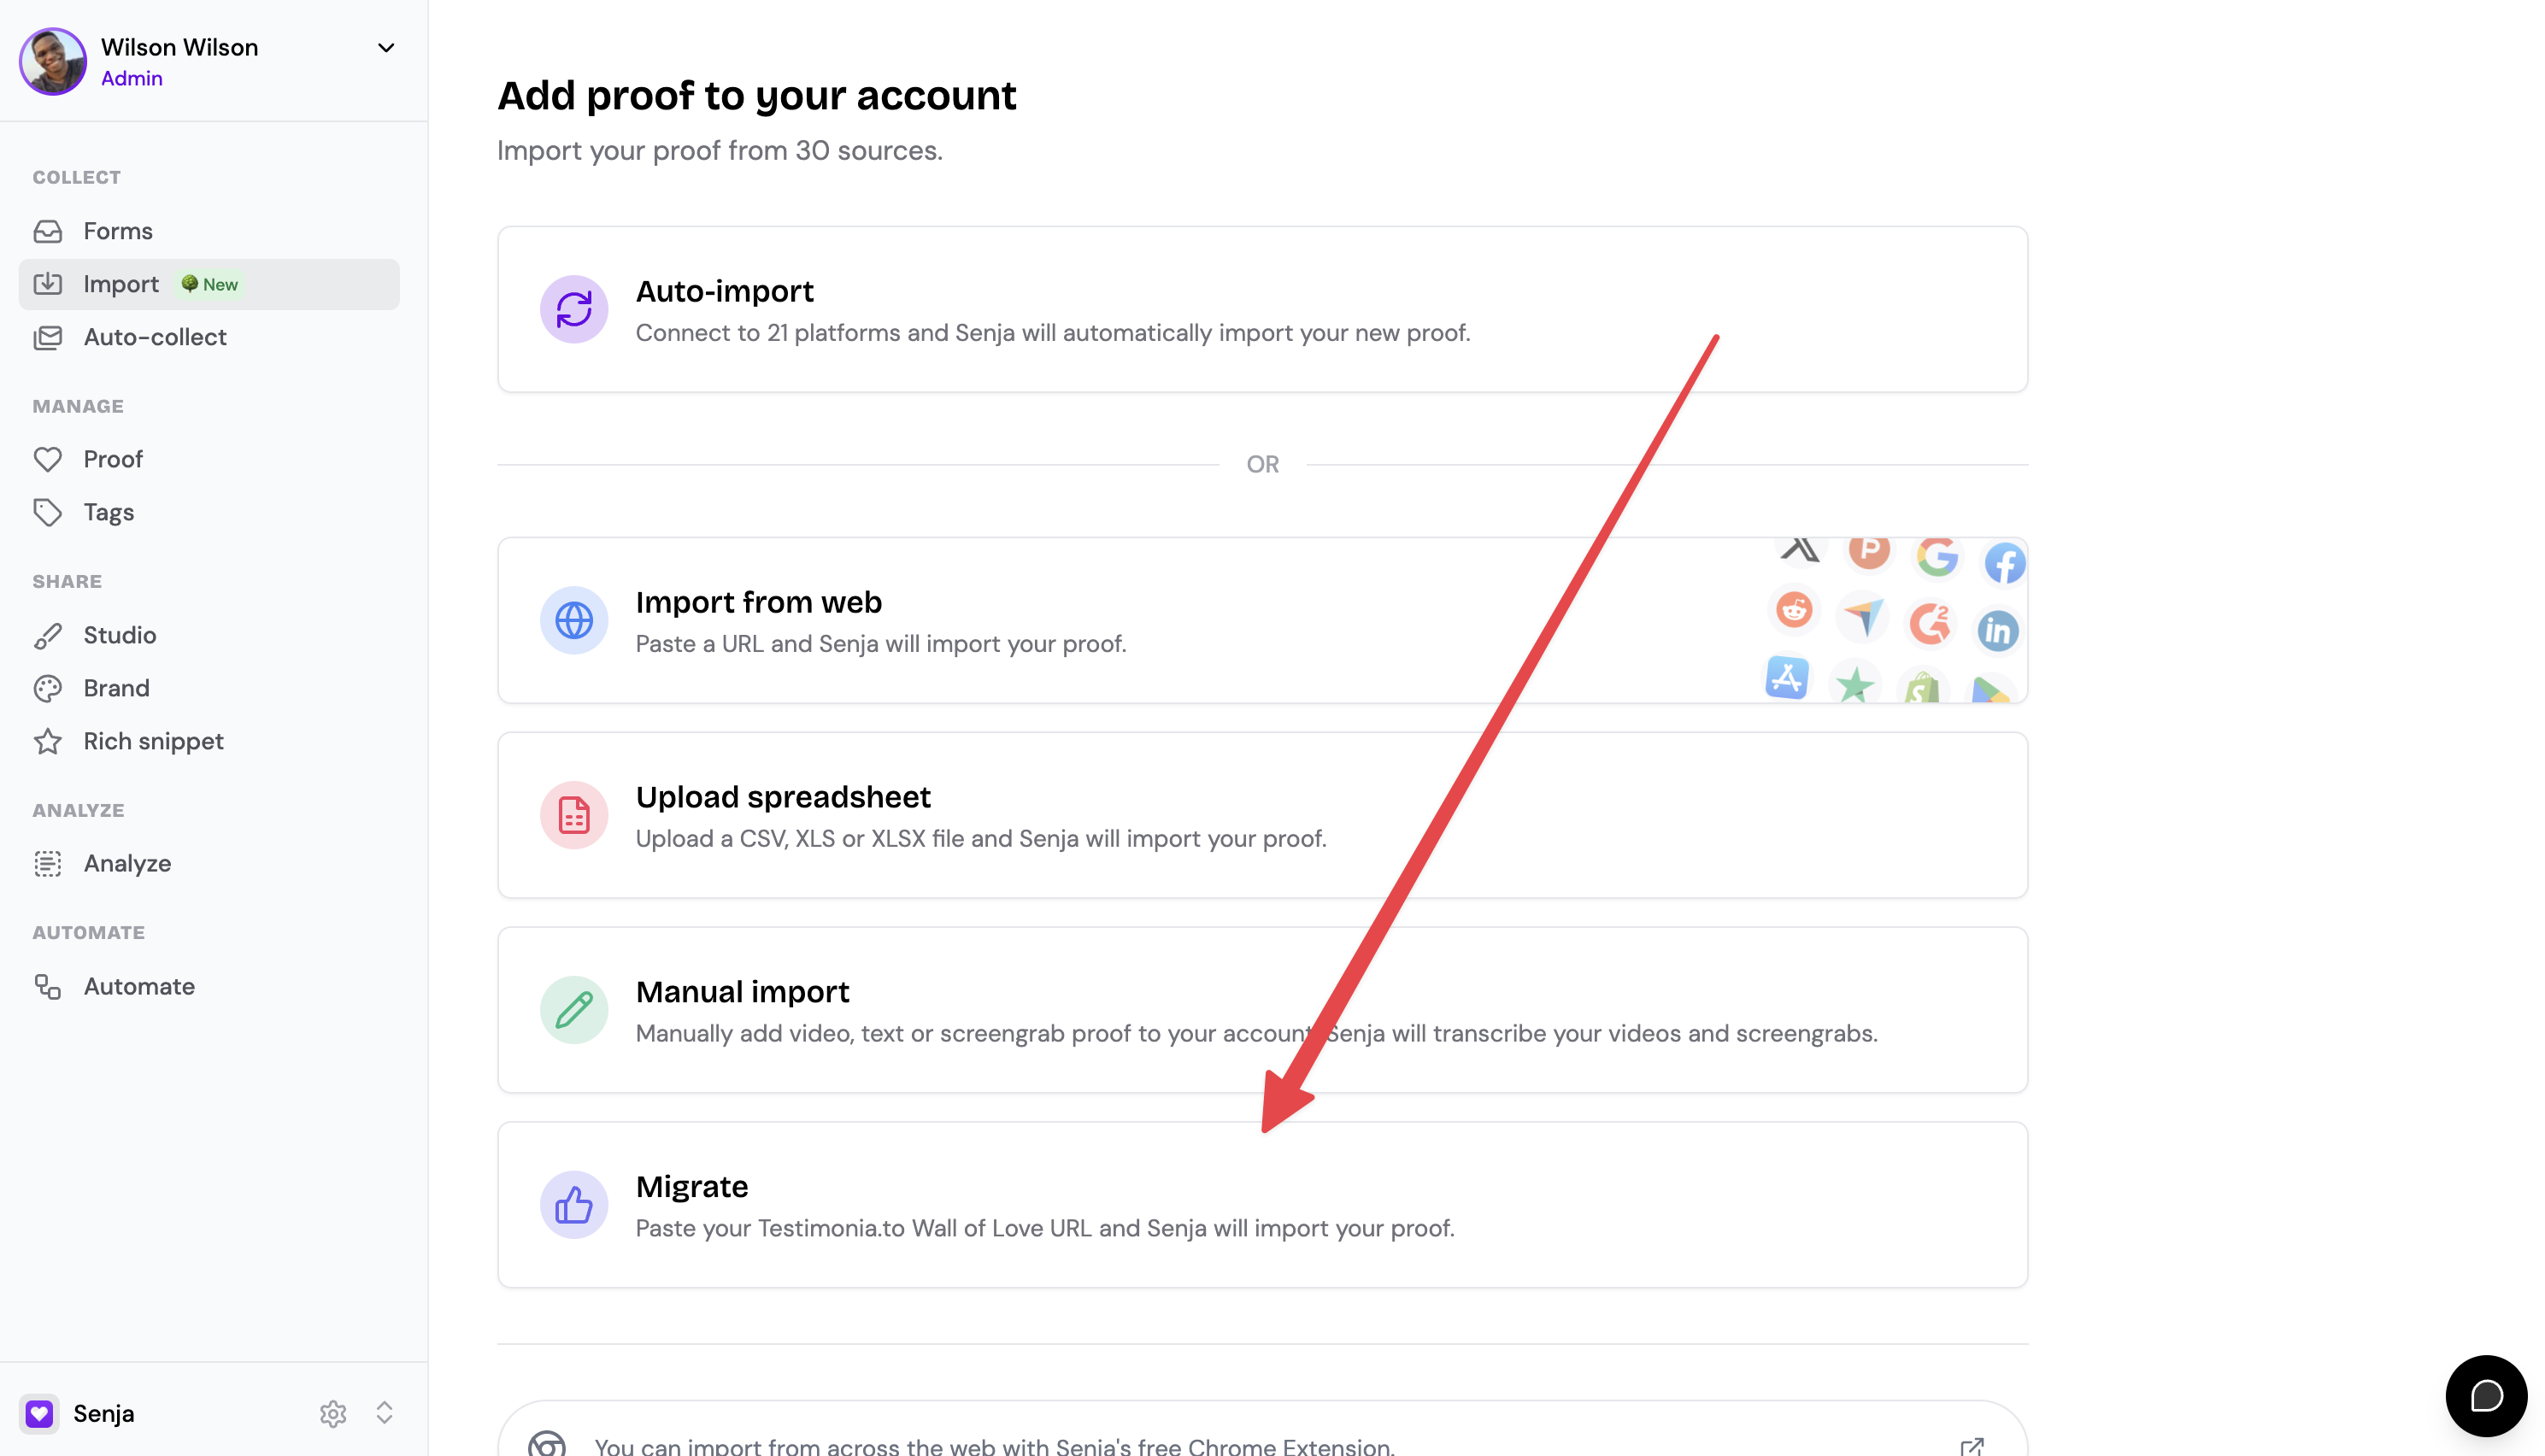Open the Brand settings page
Image resolution: width=2545 pixels, height=1456 pixels.
209,688
